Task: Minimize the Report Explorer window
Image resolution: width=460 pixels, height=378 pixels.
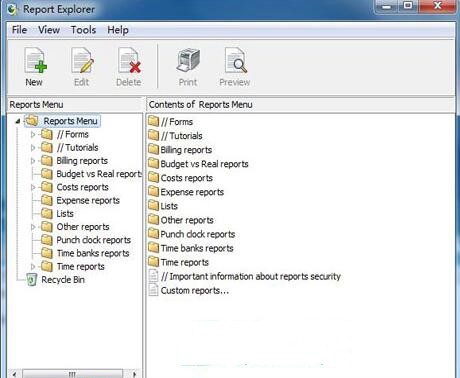Action: 387,6
